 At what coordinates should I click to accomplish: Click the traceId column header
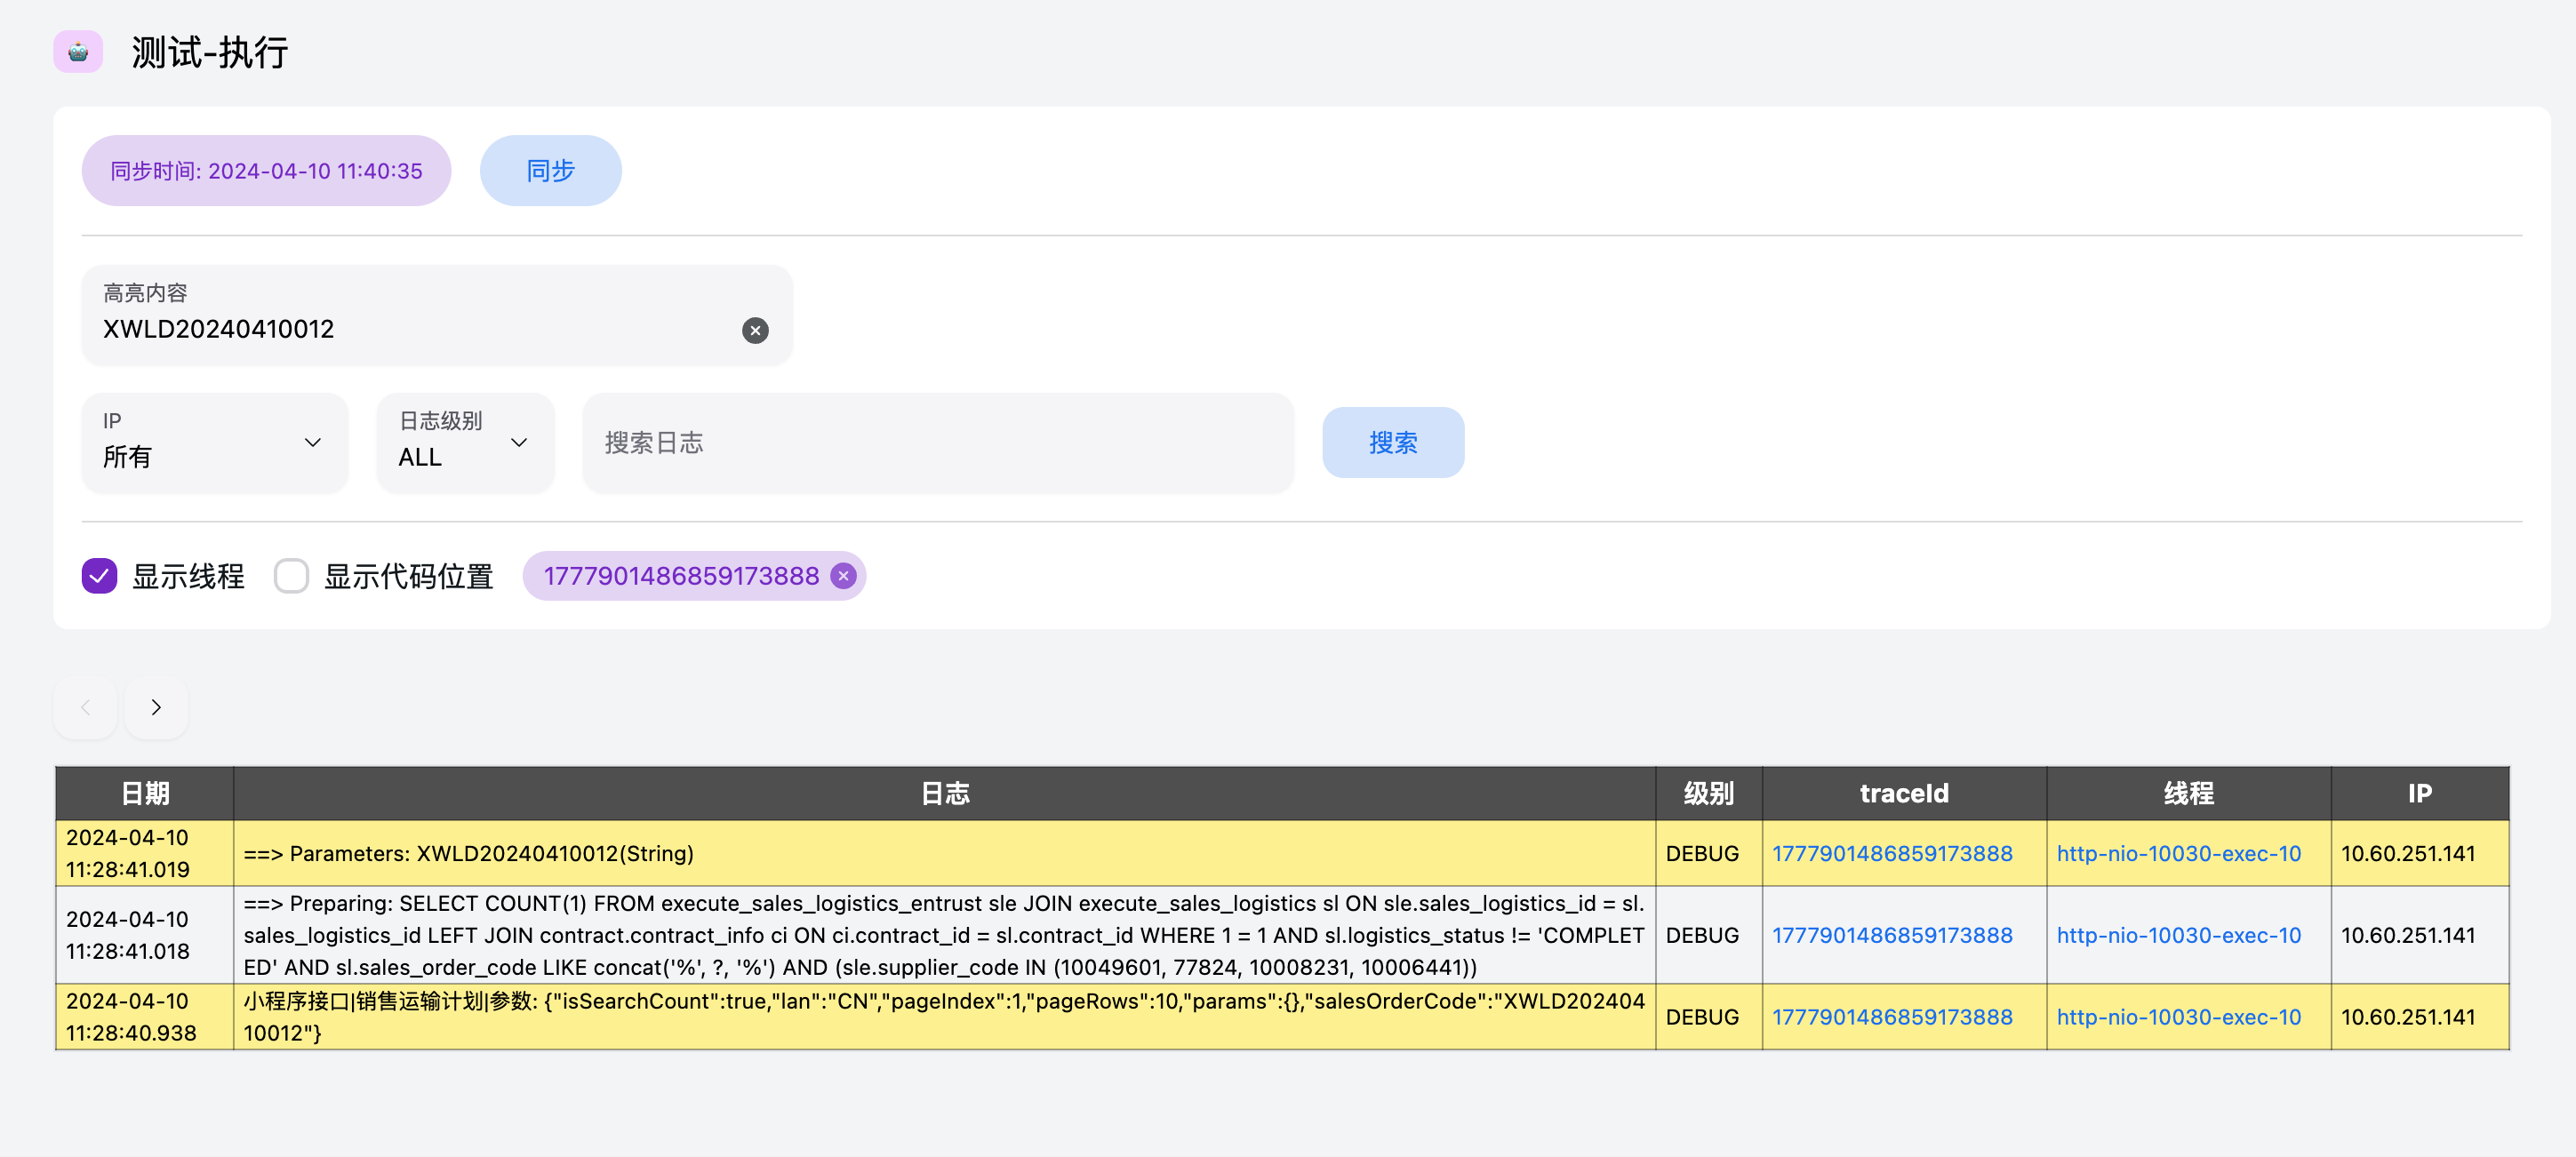pos(1903,793)
